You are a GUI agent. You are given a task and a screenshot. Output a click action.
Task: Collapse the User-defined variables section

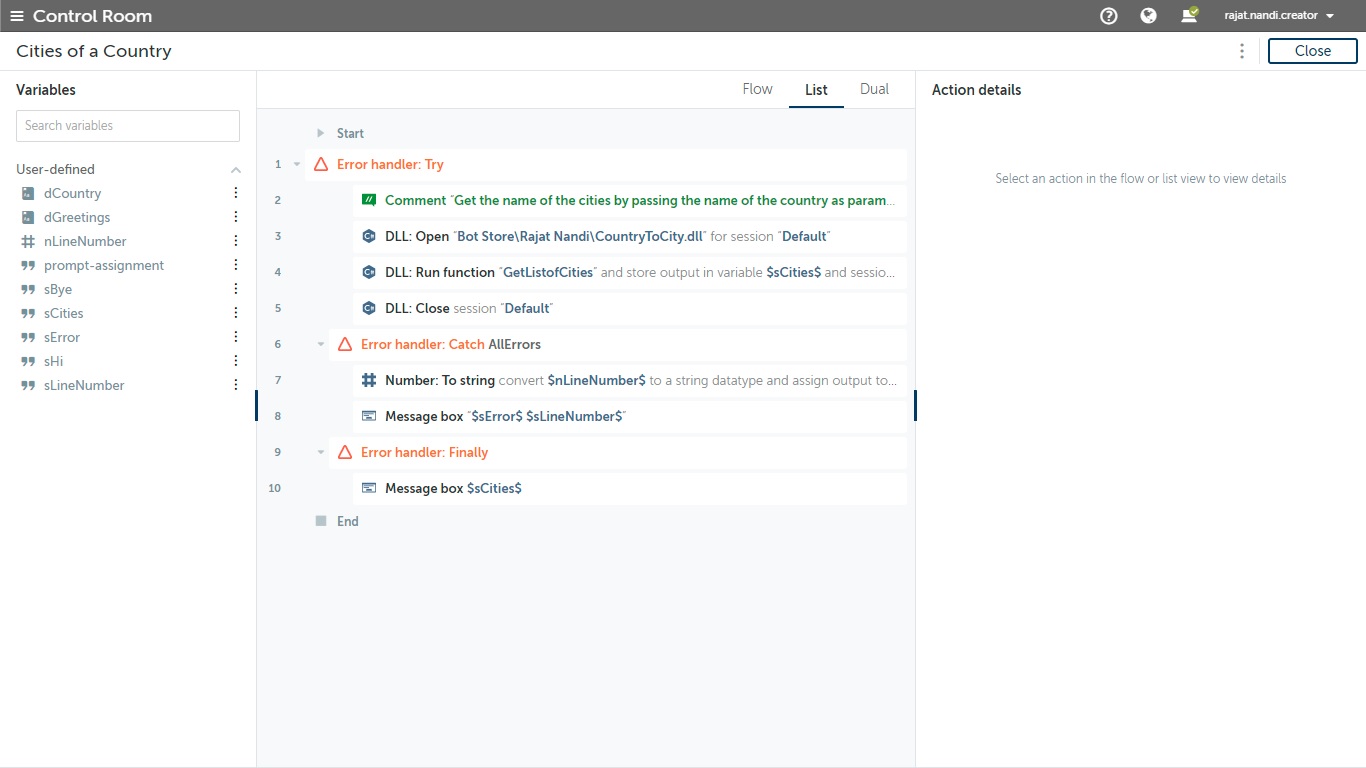236,170
